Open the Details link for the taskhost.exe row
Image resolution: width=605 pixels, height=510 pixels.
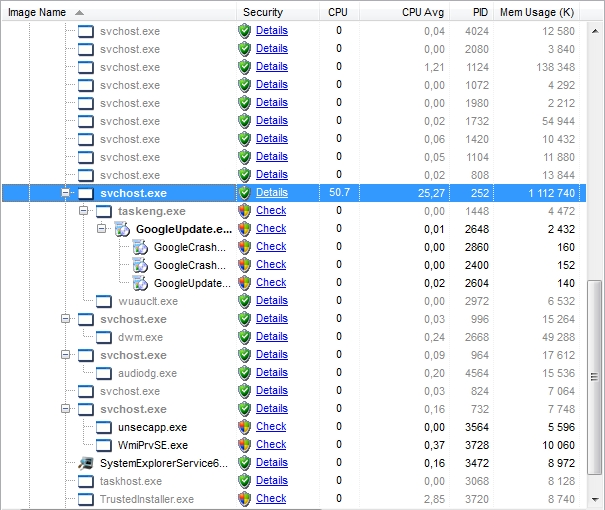(x=271, y=481)
